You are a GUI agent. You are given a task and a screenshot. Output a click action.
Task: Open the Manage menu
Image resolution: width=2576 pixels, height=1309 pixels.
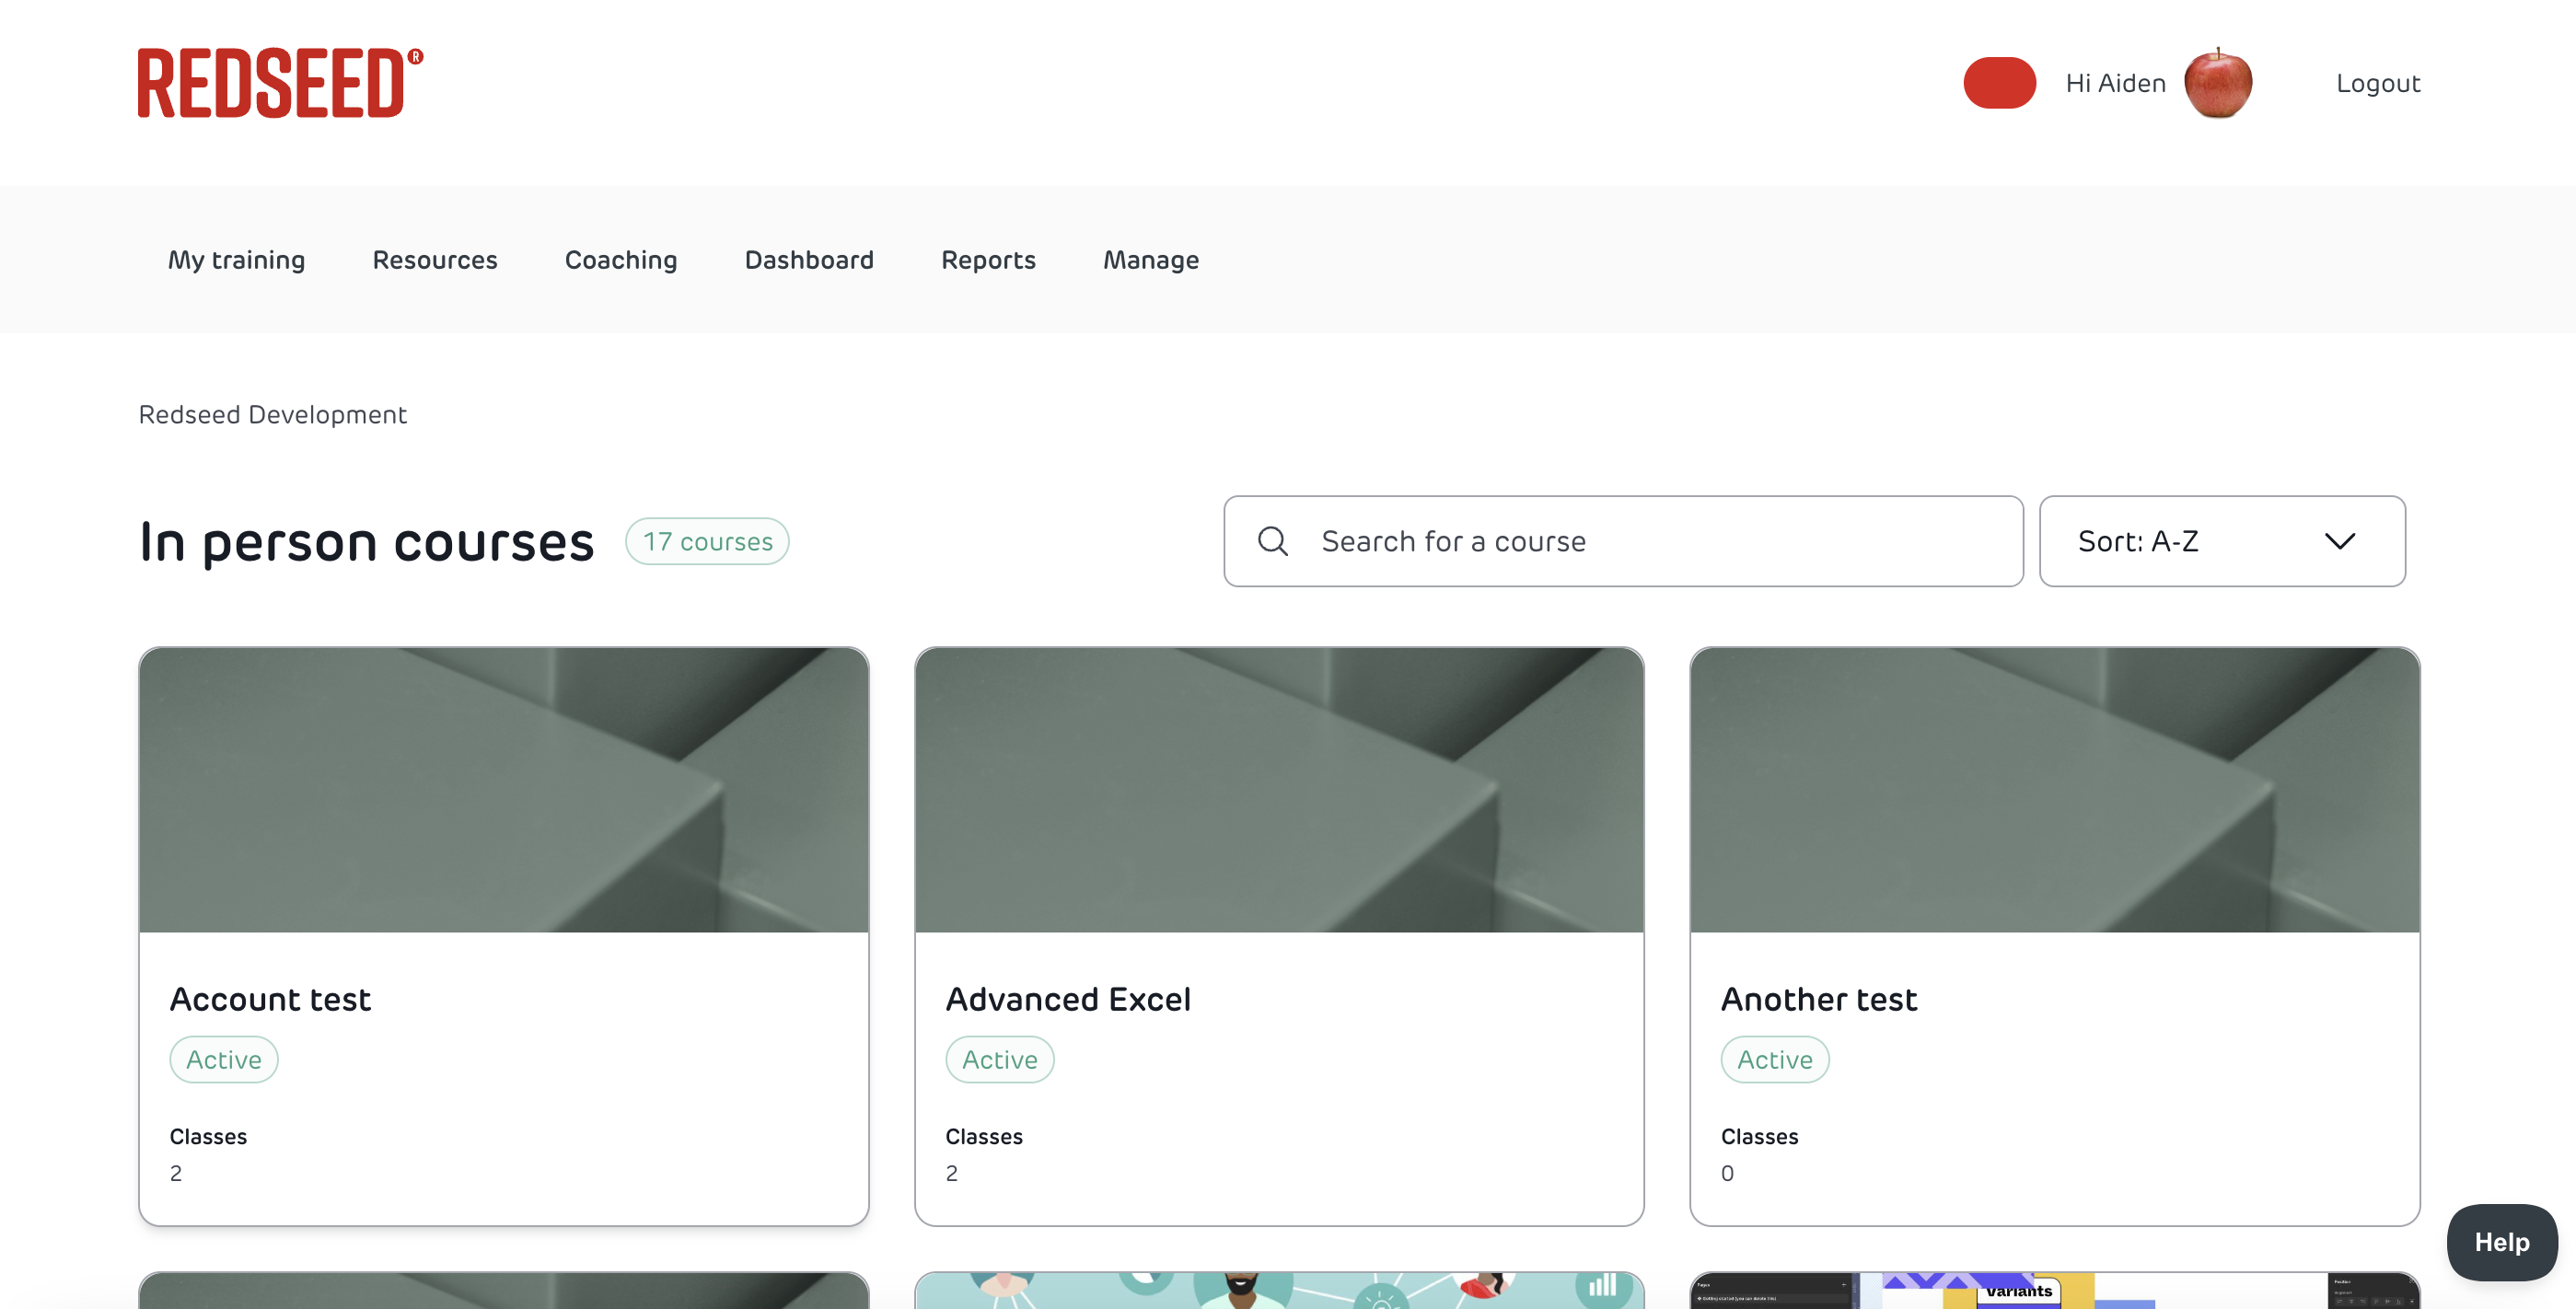(1150, 260)
